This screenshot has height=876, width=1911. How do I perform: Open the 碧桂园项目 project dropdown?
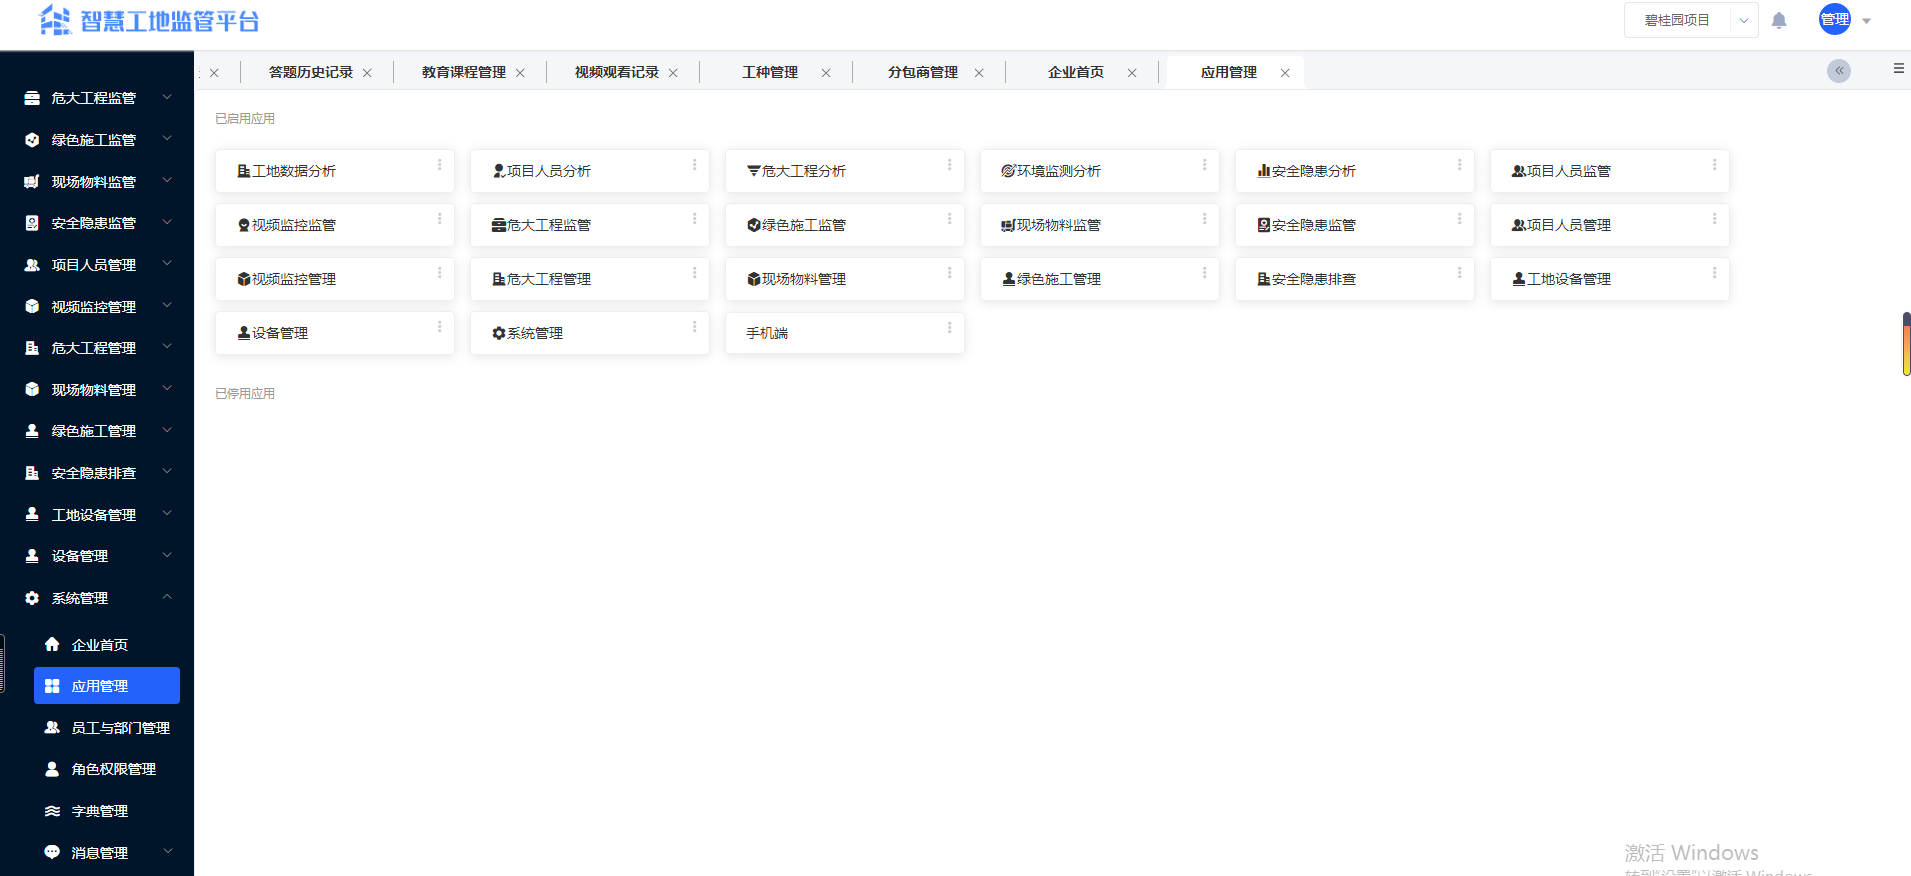tap(1690, 20)
